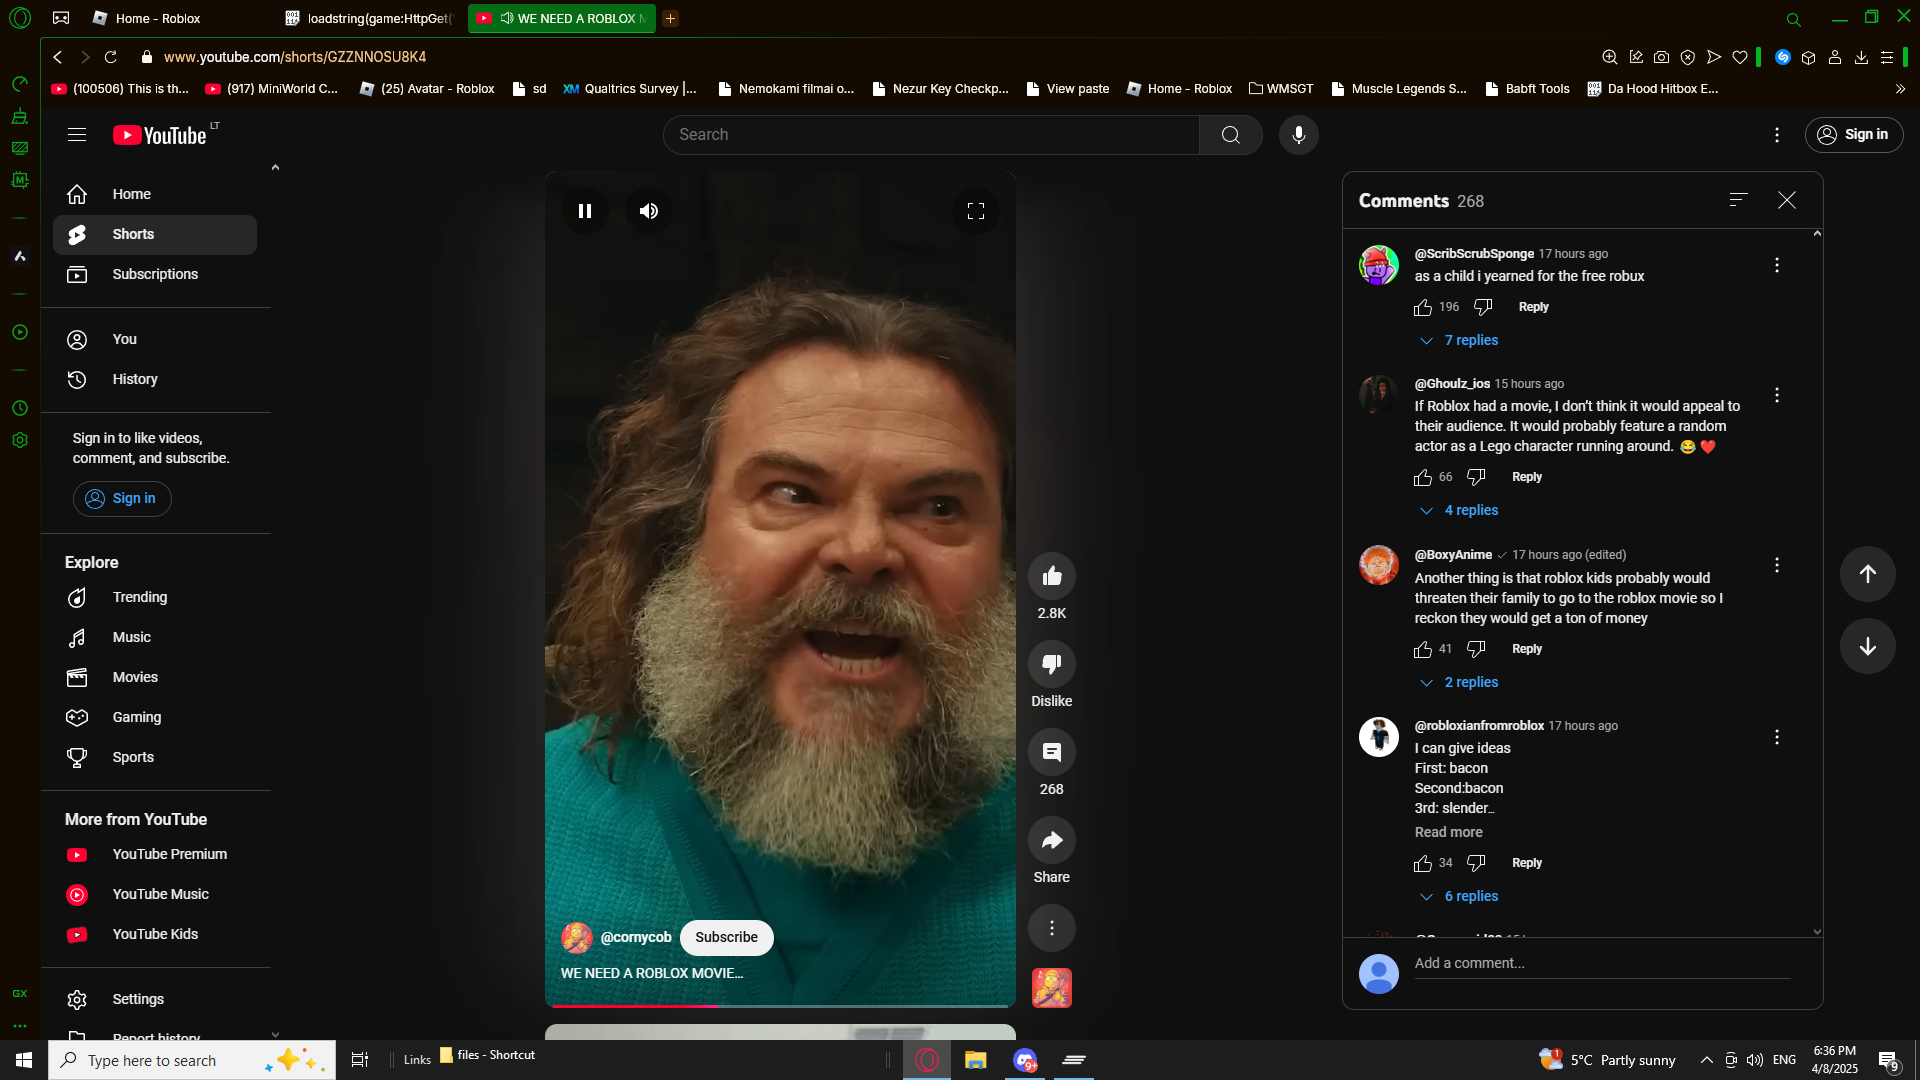Open the comments button showing 268

[1051, 752]
